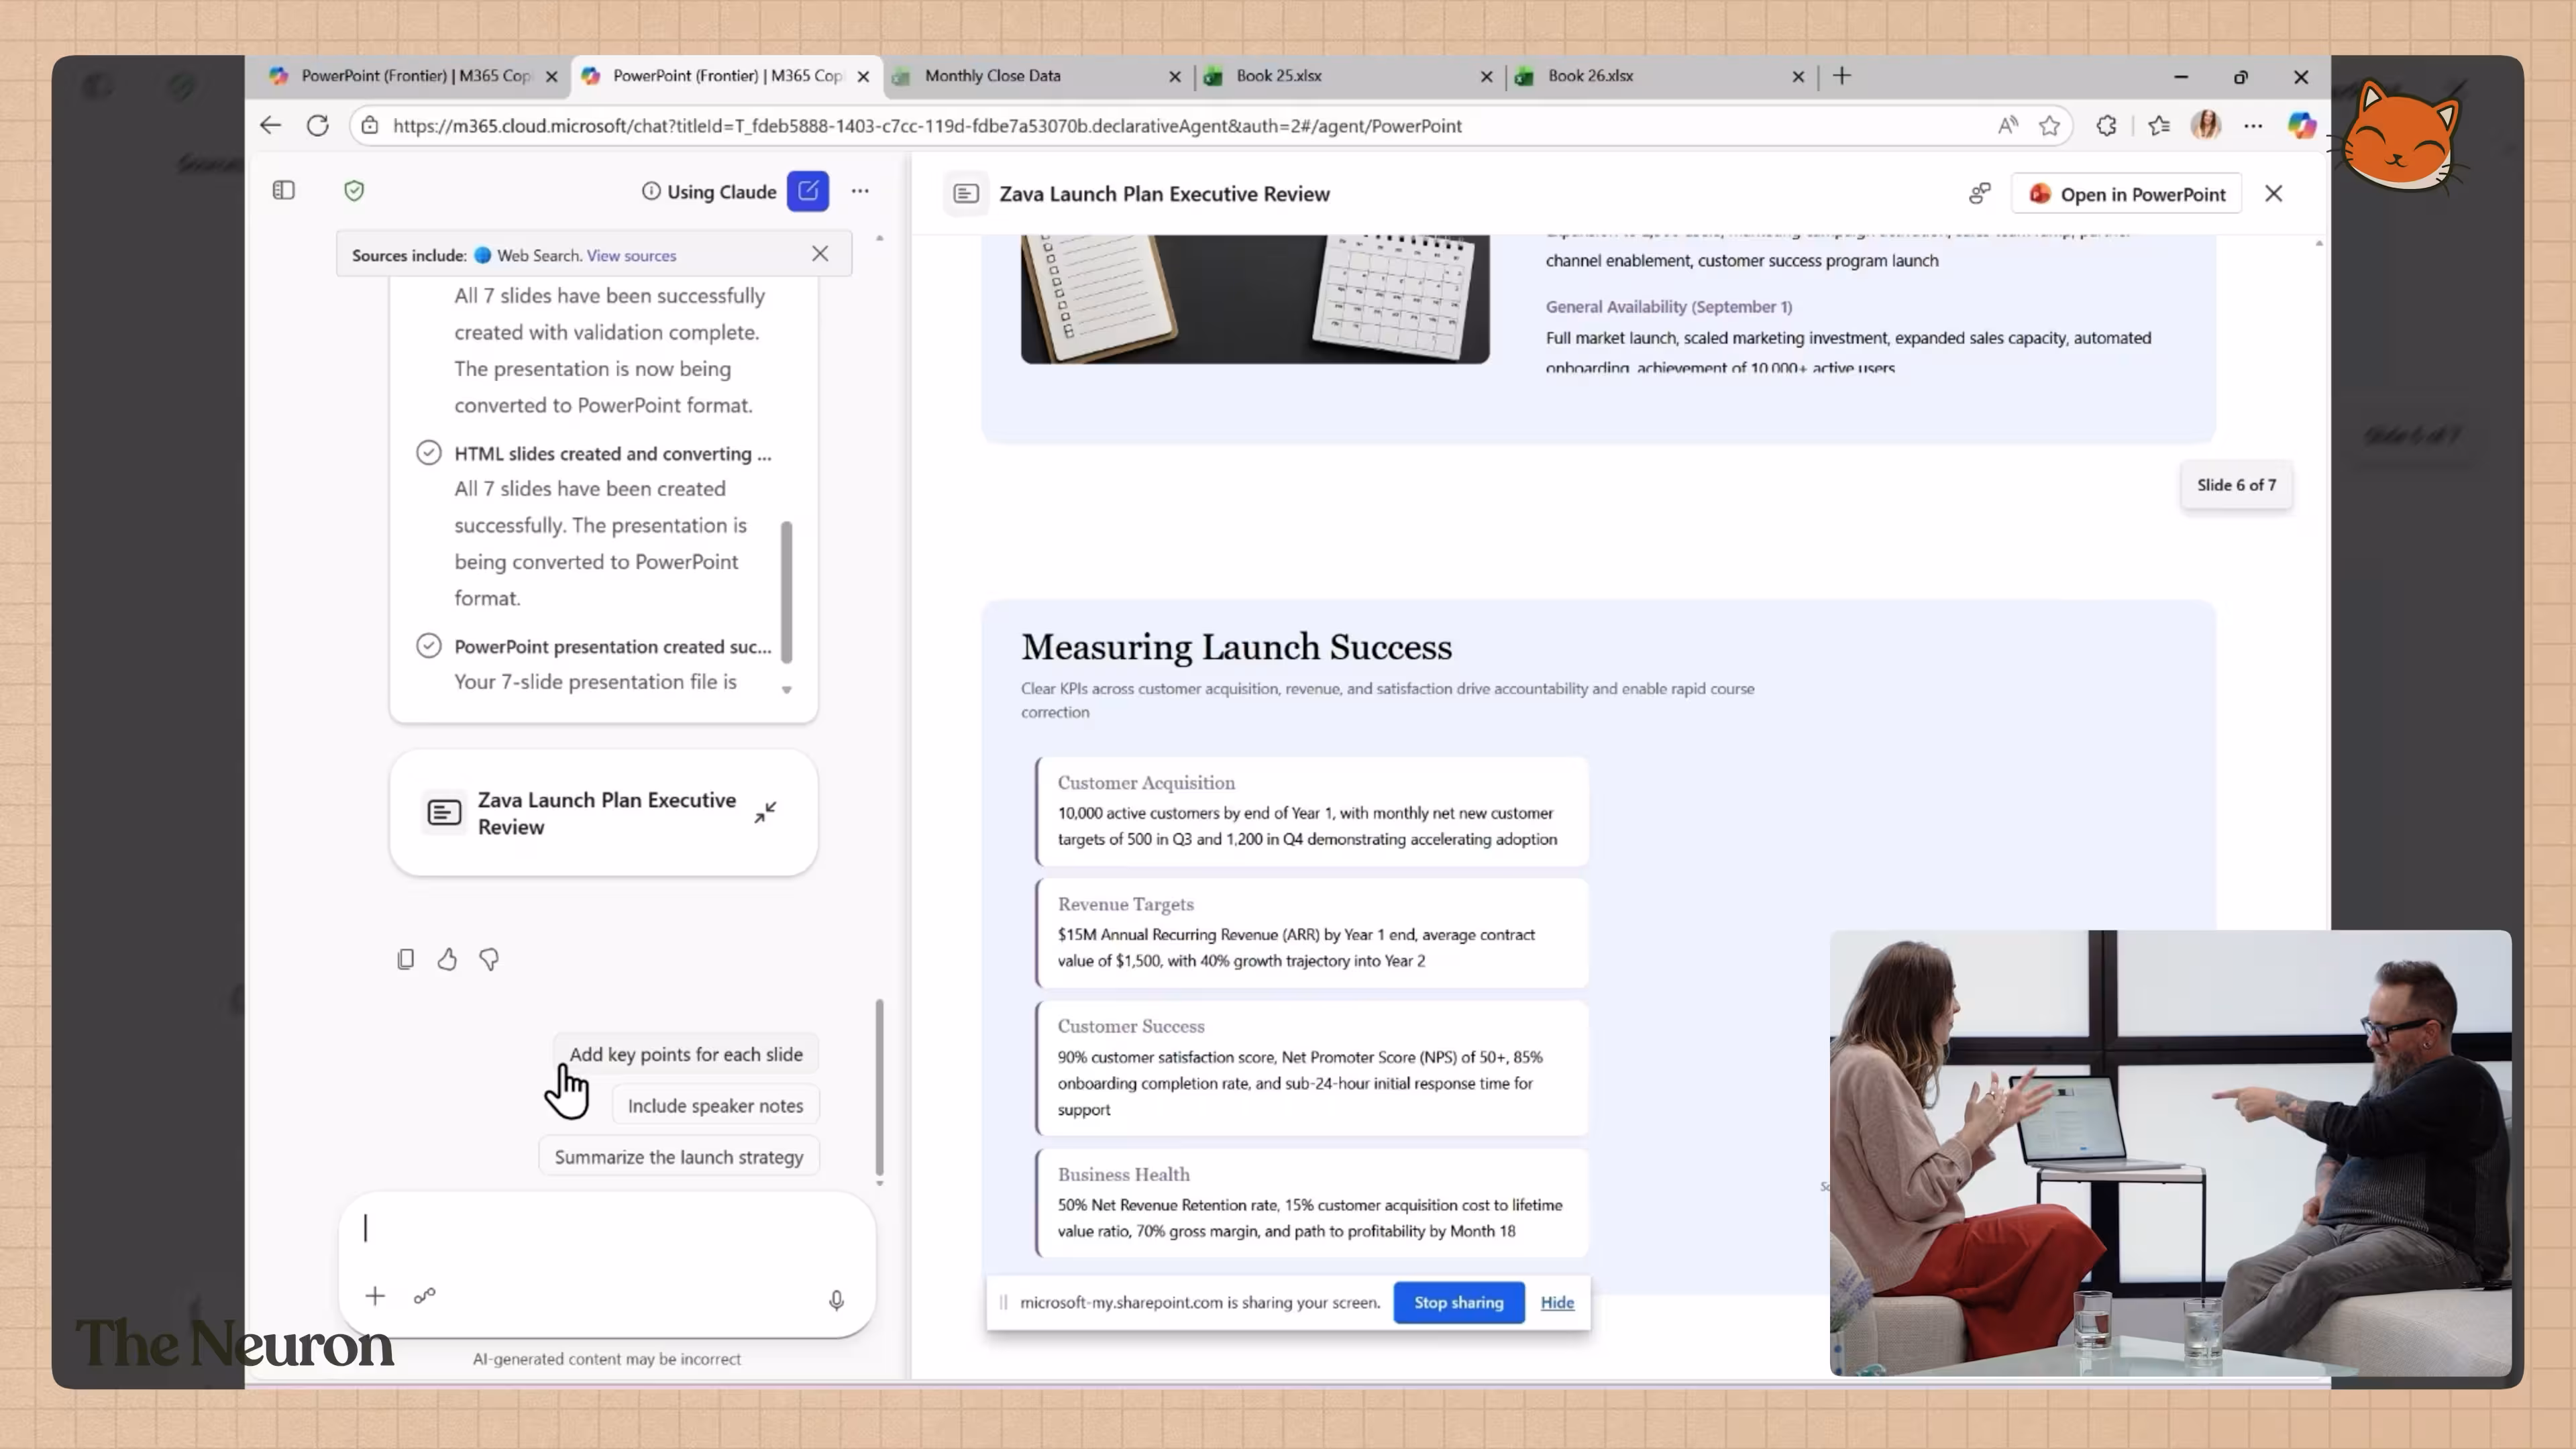Expand the HTML slides created step
The height and width of the screenshot is (1449, 2576).
click(613, 453)
